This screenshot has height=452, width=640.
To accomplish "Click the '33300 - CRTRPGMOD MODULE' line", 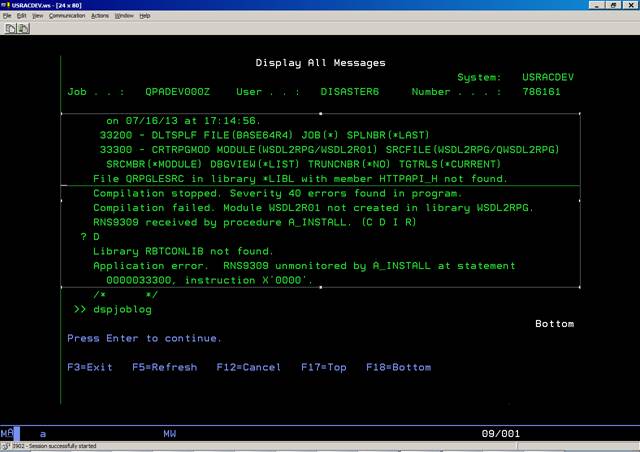I will [329, 150].
